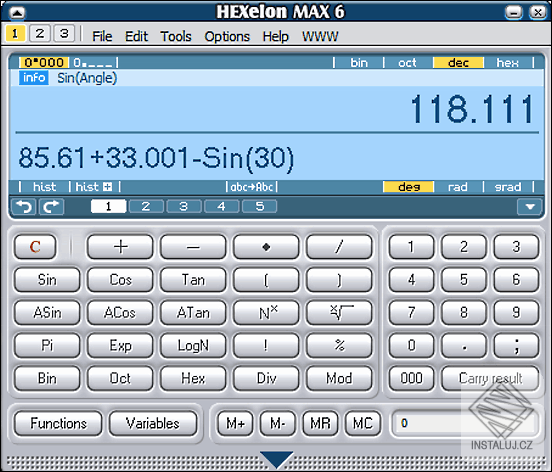Click the red C clear key
Screen dimensions: 552x472
(35, 247)
